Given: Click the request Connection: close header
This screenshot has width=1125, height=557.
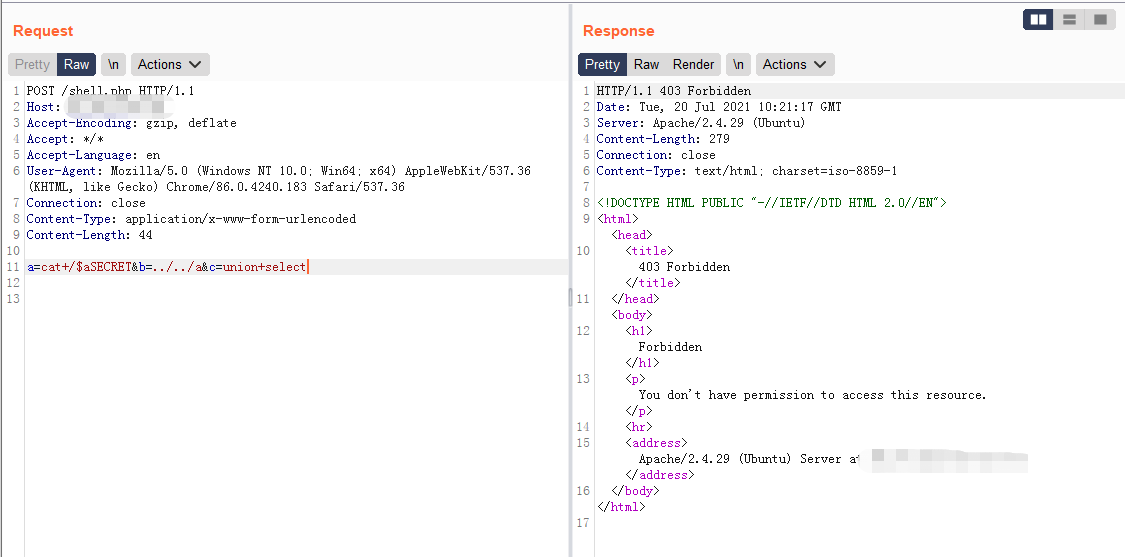Looking at the screenshot, I should click(86, 203).
